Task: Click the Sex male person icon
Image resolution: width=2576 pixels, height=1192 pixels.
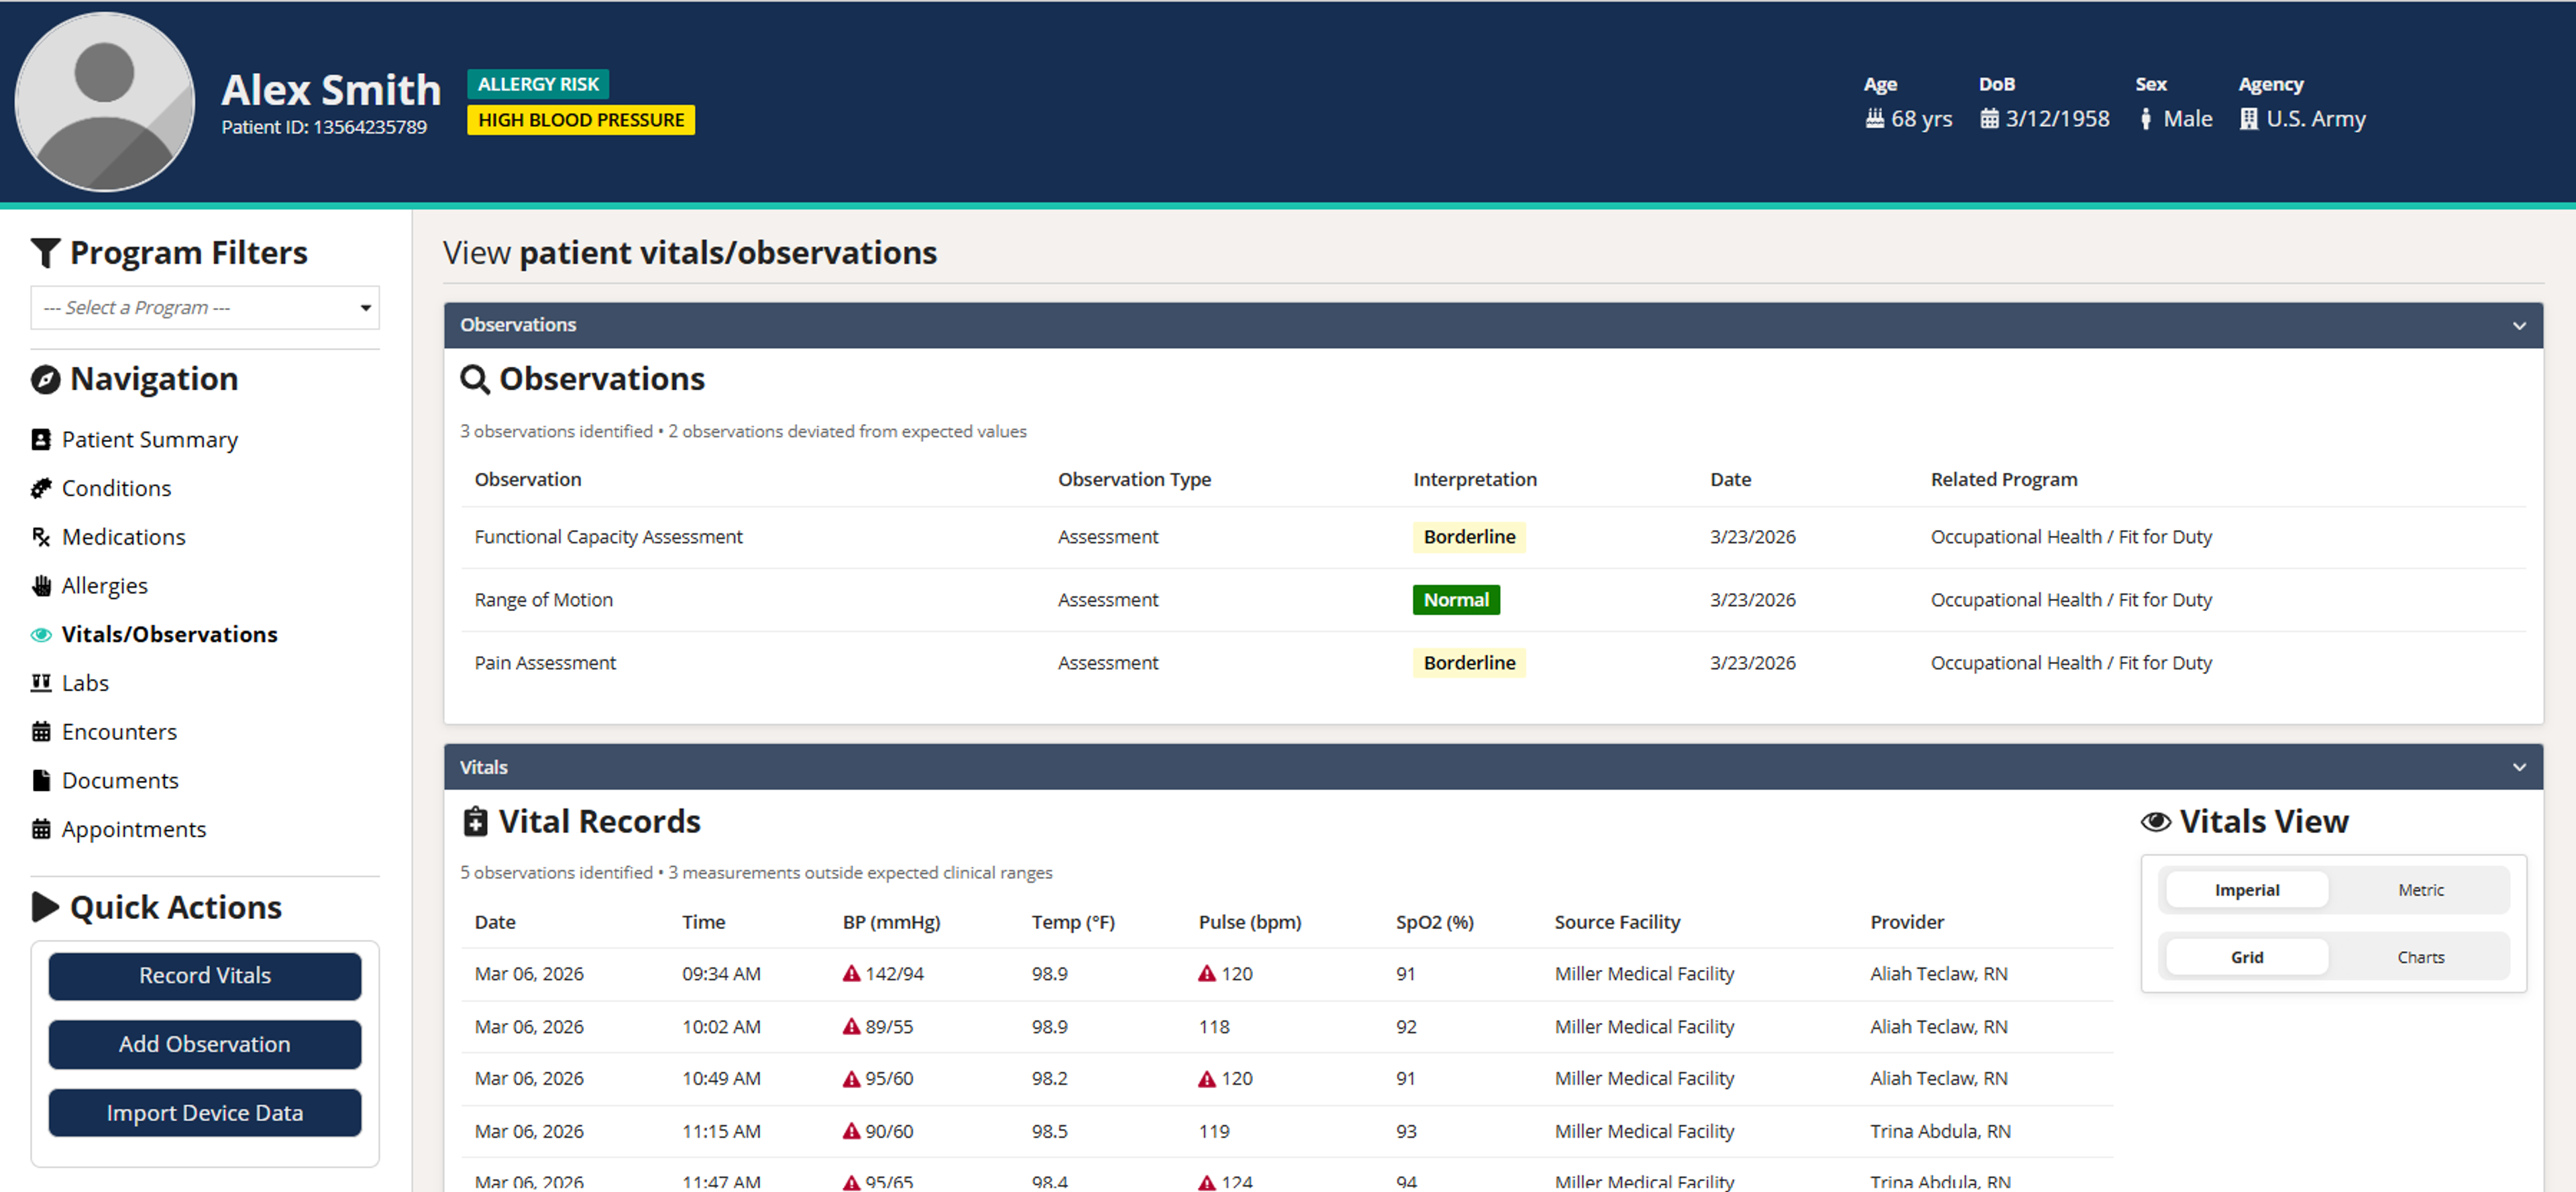Action: [x=2146, y=119]
